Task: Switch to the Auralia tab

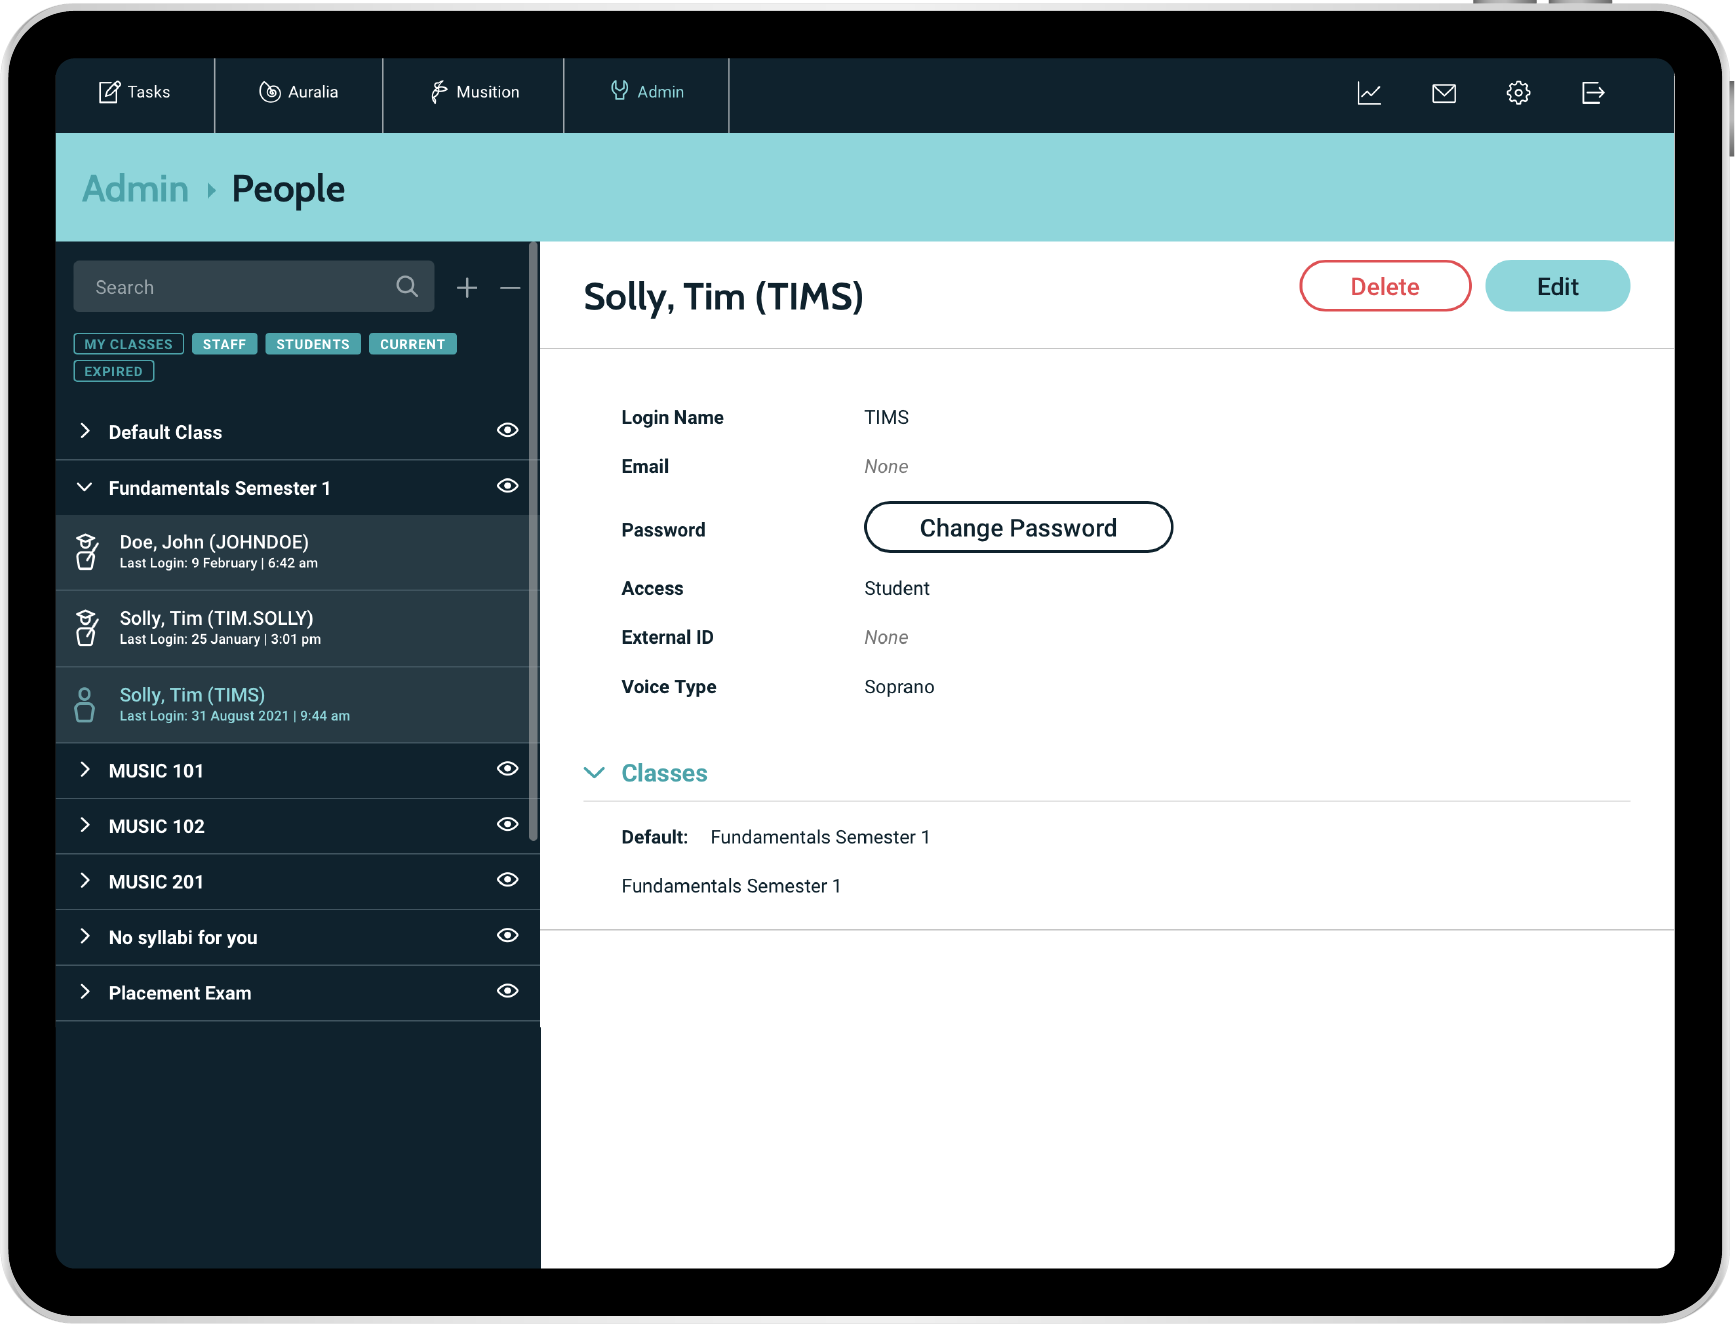Action: [x=299, y=92]
